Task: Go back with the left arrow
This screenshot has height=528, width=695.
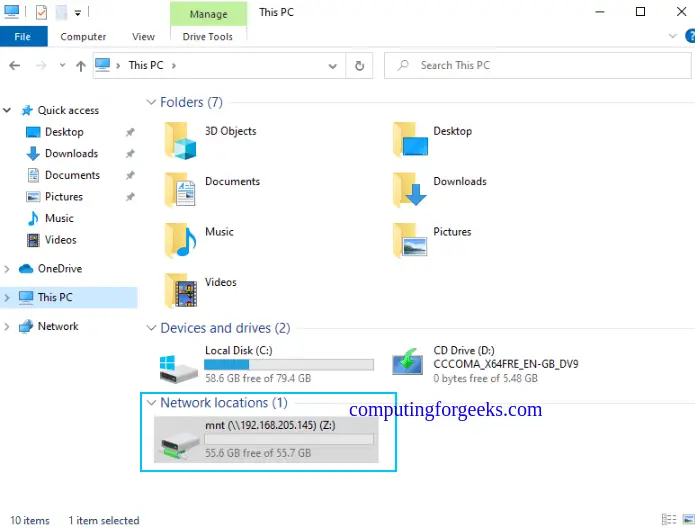Action: (x=15, y=66)
